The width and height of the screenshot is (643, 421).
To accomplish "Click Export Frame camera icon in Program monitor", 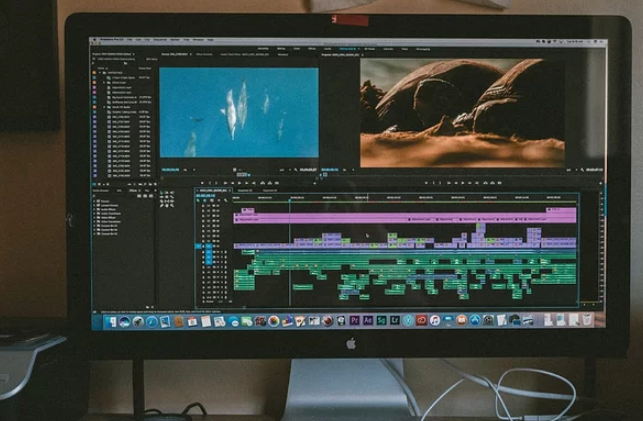I will [499, 183].
